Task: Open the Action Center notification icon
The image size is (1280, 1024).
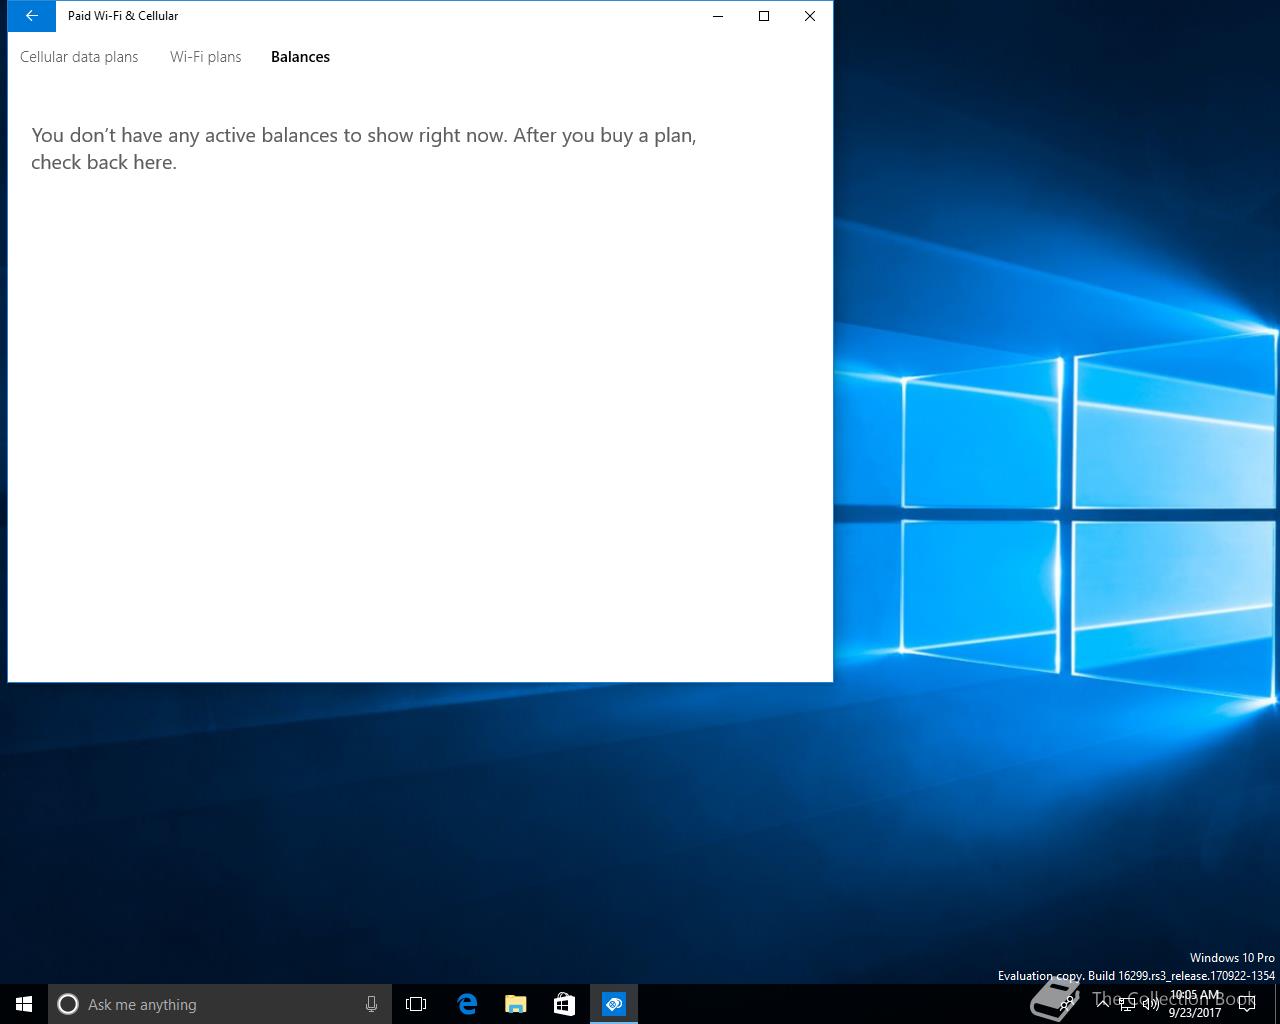Action: (1247, 1004)
